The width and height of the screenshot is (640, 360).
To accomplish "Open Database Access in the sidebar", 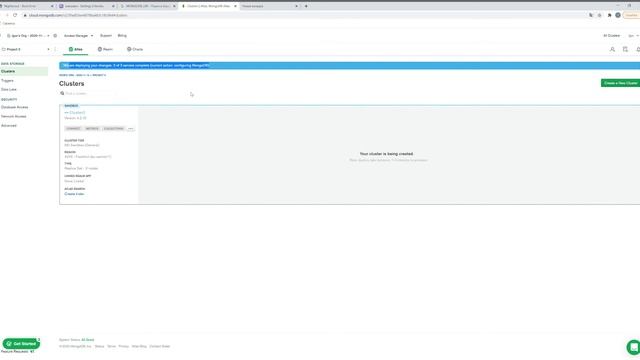I will pyautogui.click(x=14, y=107).
